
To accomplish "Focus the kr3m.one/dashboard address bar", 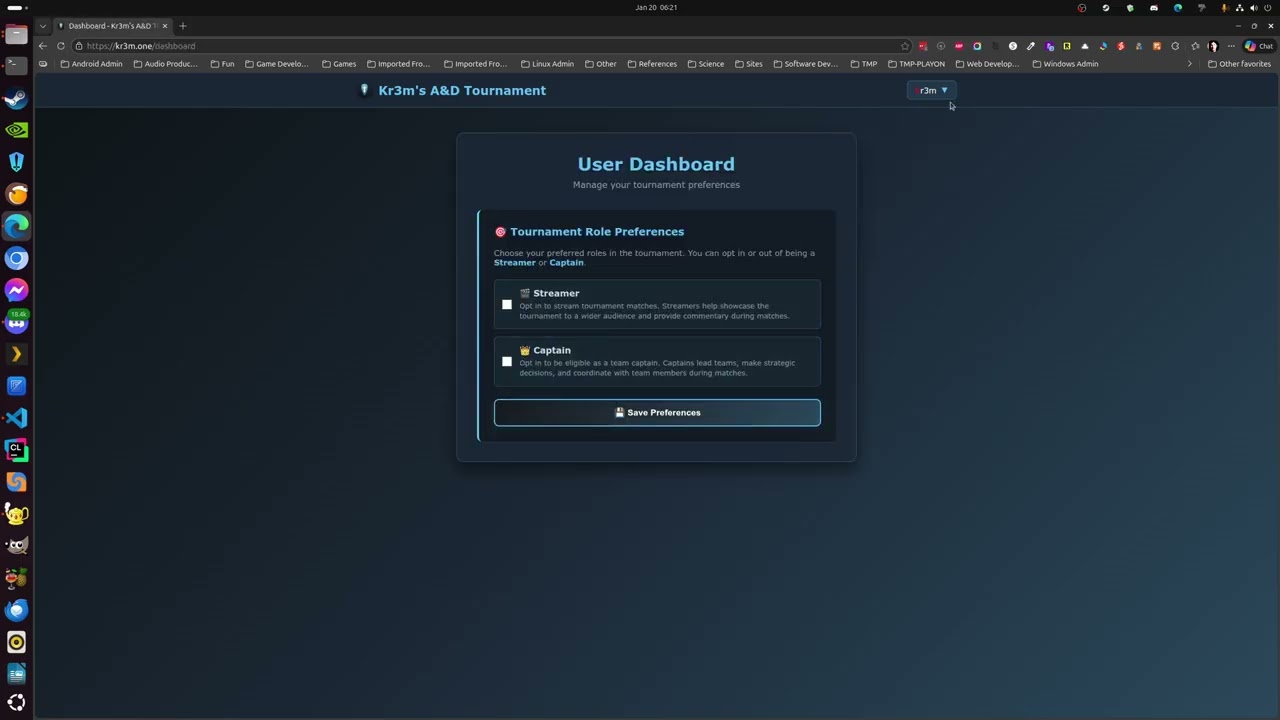I will 490,46.
